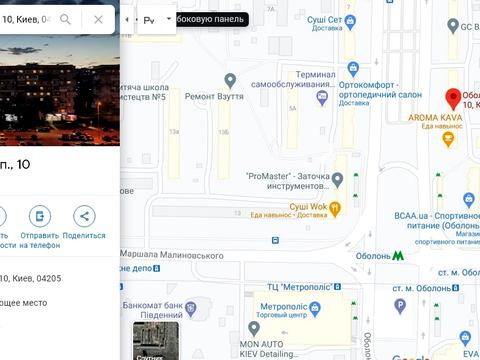The height and width of the screenshot is (360, 480).
Task: Click address text ending Киев, 04205
Action: tap(30, 278)
